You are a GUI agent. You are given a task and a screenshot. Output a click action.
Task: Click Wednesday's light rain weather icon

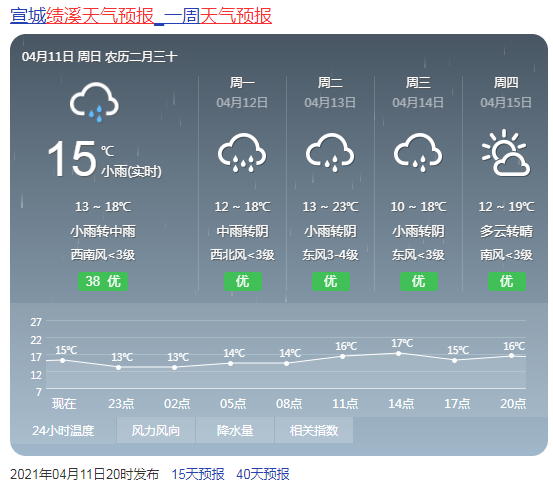[418, 152]
